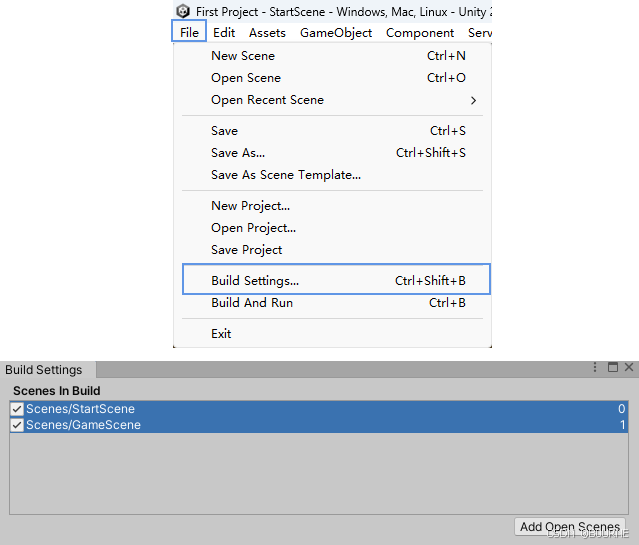Image resolution: width=639 pixels, height=545 pixels.
Task: Choose New Scene from File menu
Action: tap(332, 56)
